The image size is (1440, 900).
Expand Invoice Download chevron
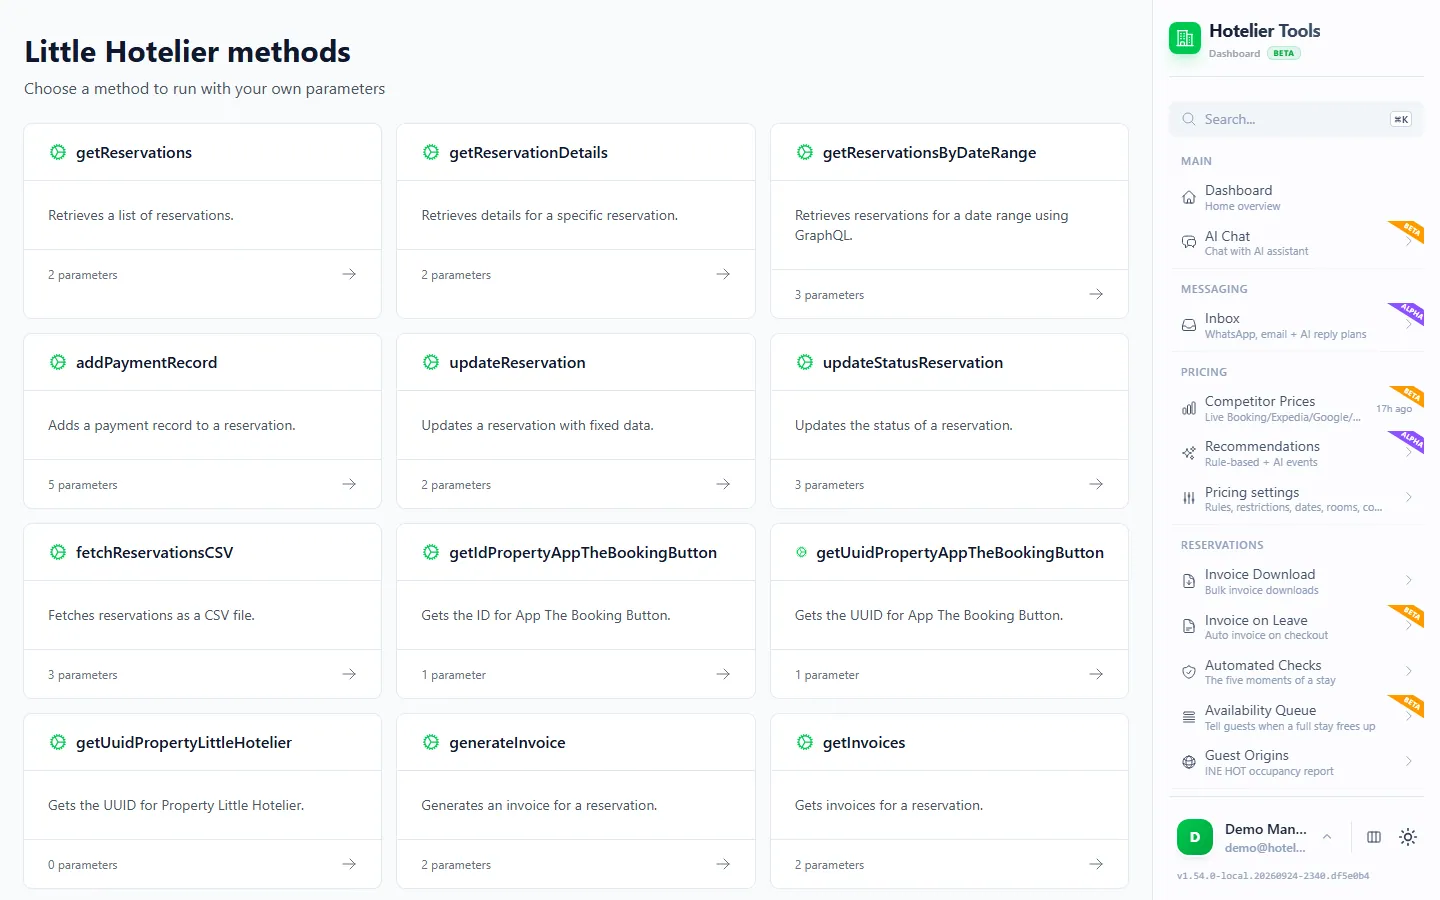click(1409, 580)
